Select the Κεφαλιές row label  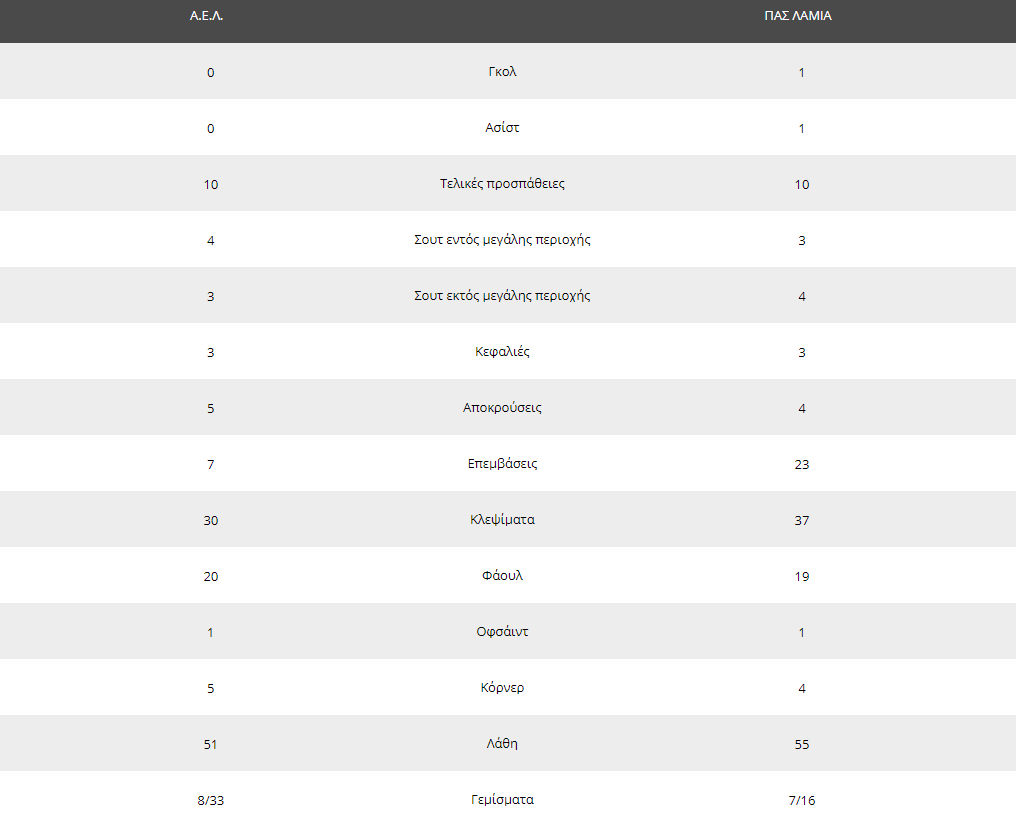tap(502, 352)
